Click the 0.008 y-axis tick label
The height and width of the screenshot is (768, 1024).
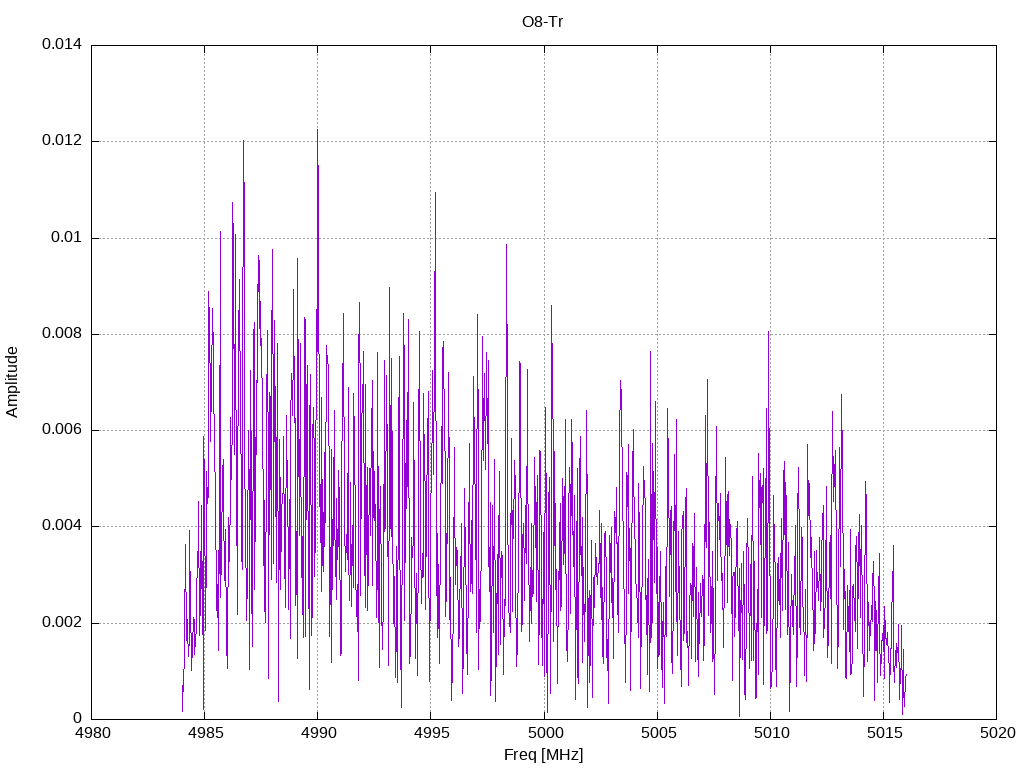62,334
